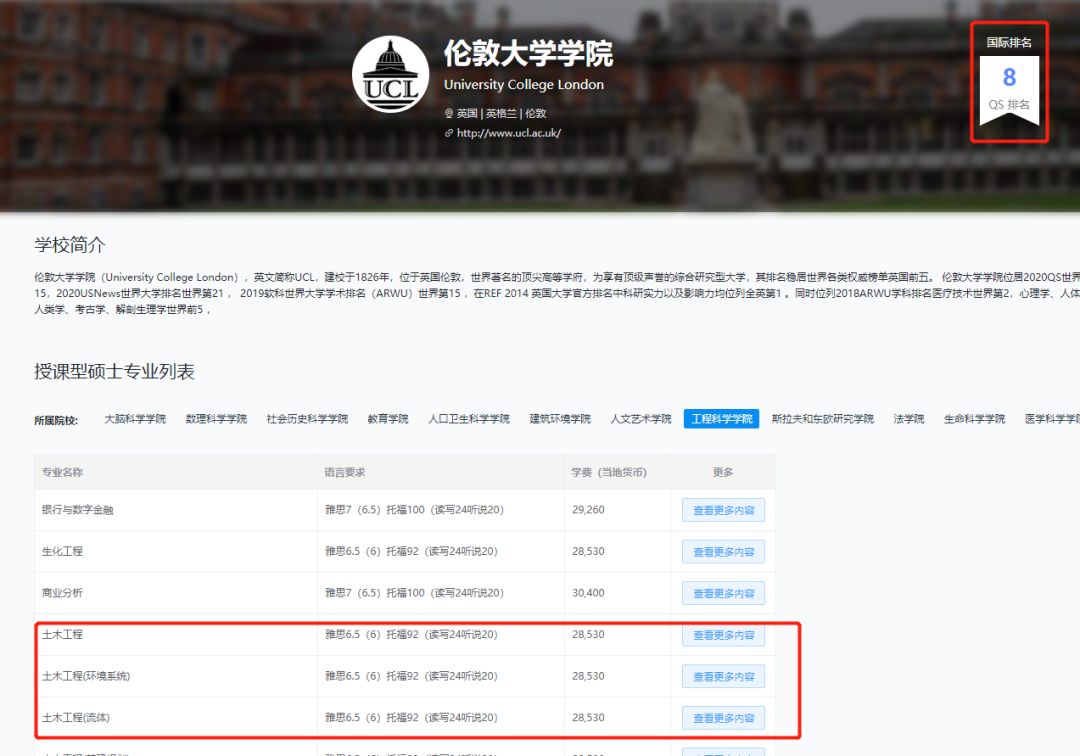Click the 国际排名 label
This screenshot has height=756, width=1080.
[1009, 42]
